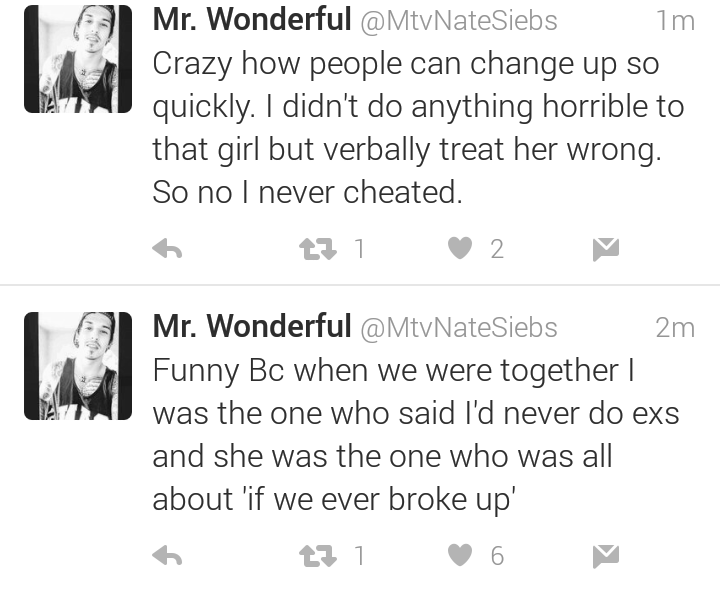The image size is (720, 590).
Task: Reply to the 'Crazy how people' tweet
Action: (x=167, y=249)
